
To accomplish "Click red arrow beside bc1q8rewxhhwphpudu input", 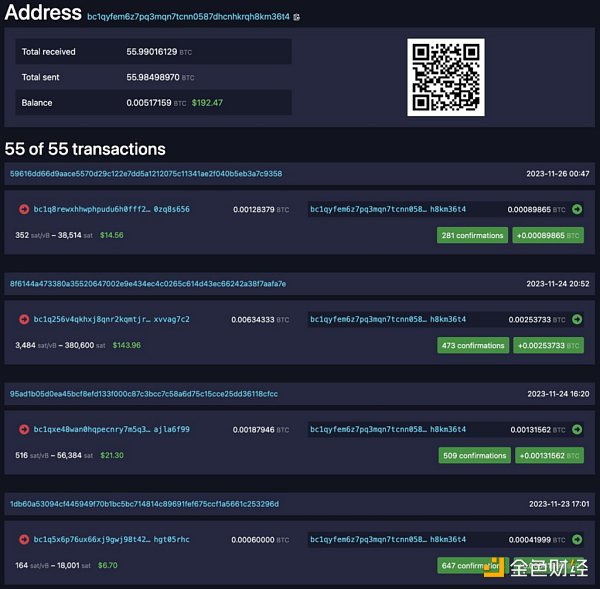I will coord(24,209).
